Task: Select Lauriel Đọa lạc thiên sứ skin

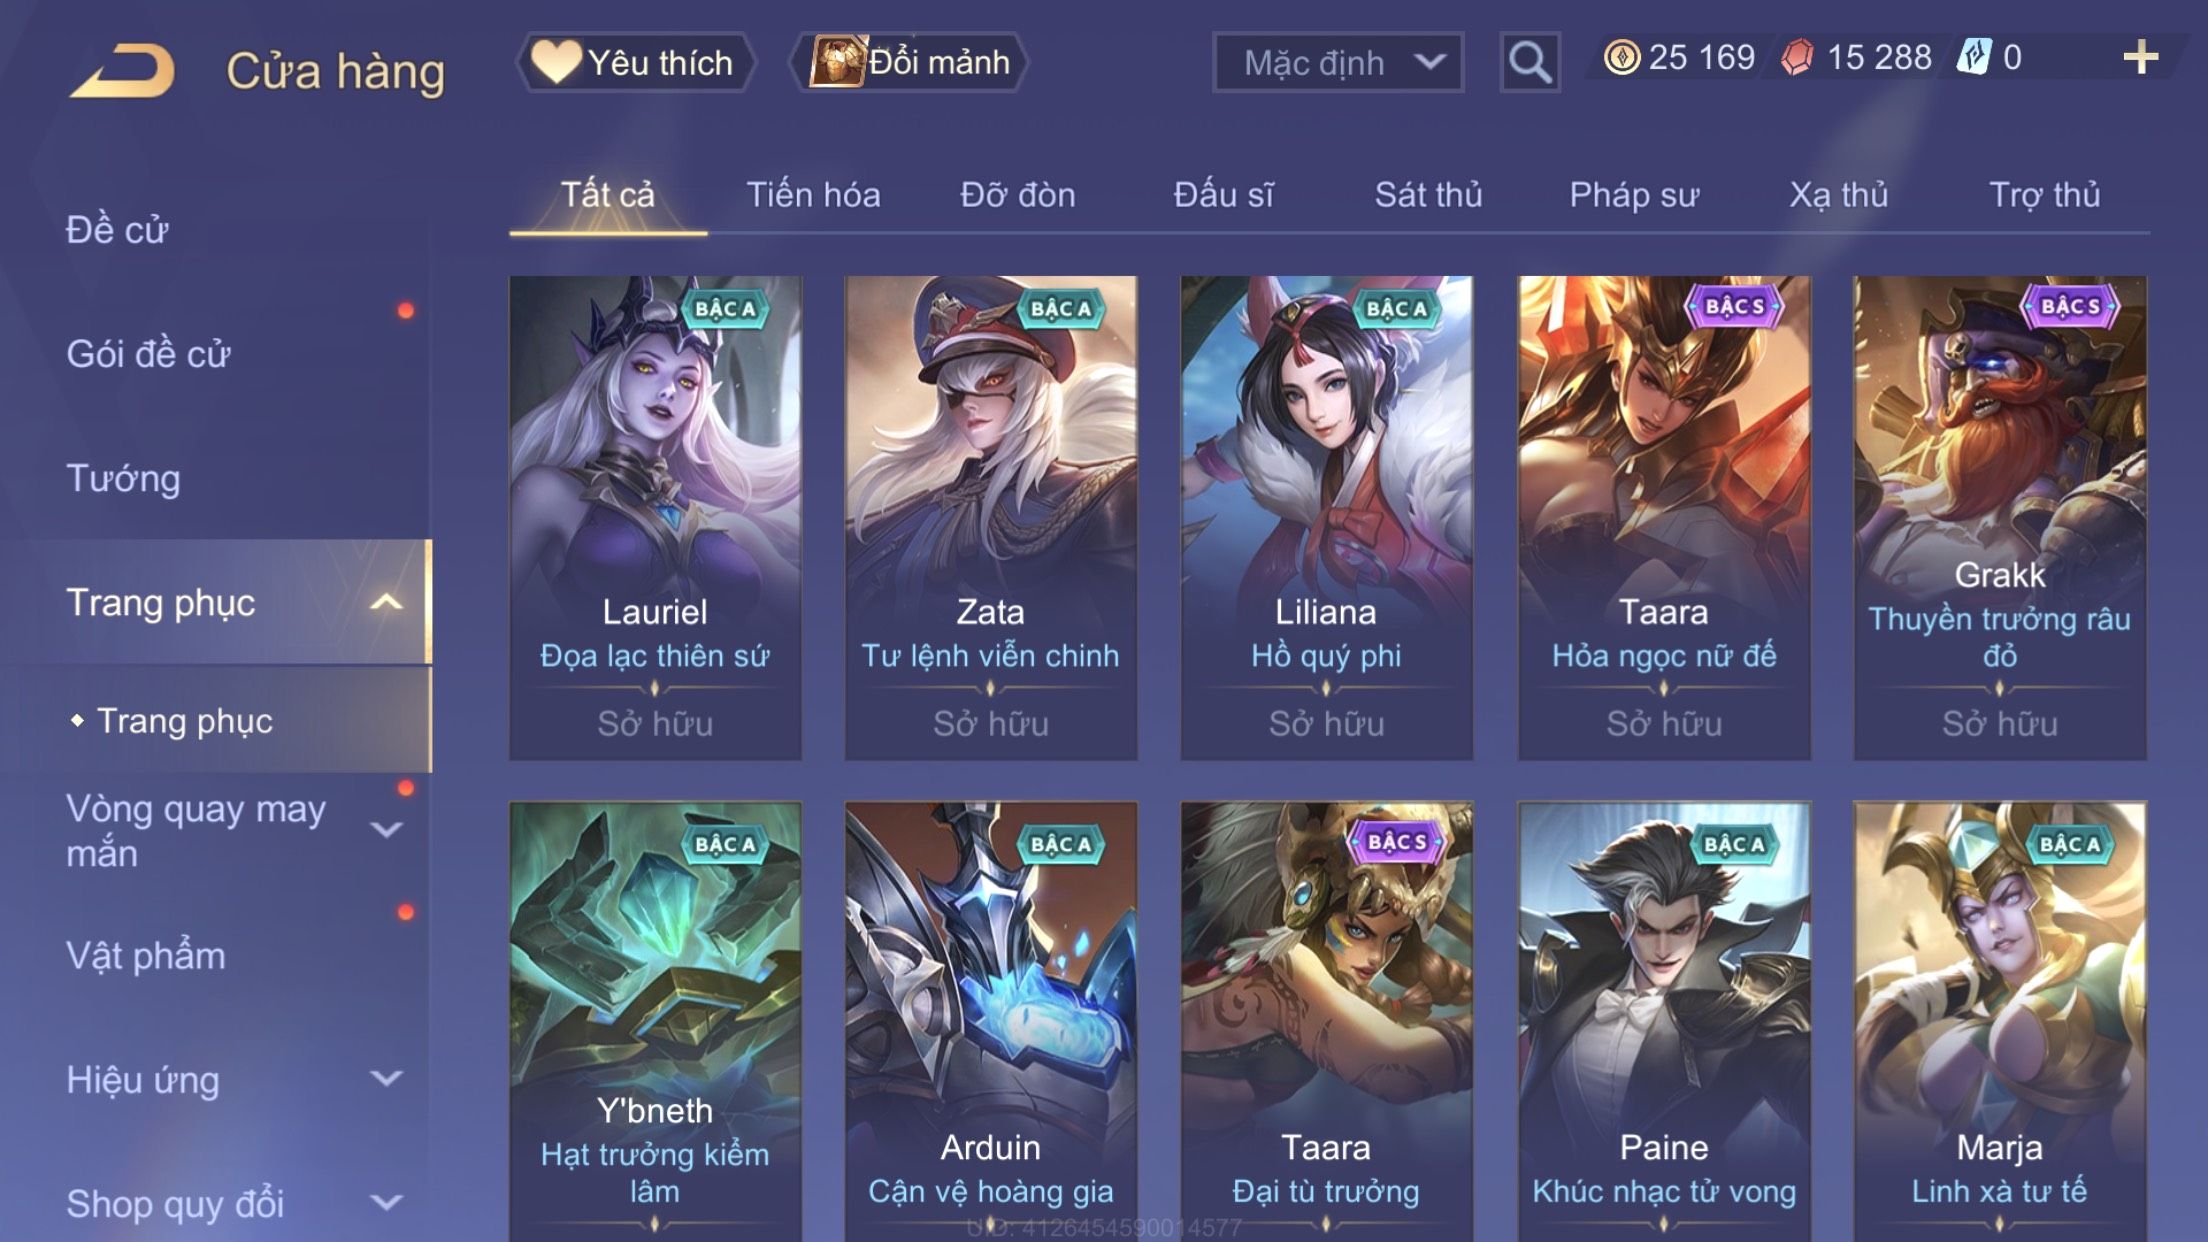Action: [x=655, y=517]
